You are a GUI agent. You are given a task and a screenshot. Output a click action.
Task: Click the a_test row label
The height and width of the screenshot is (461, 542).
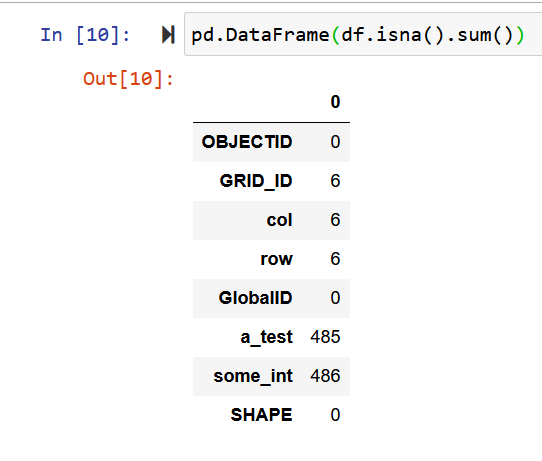point(267,337)
